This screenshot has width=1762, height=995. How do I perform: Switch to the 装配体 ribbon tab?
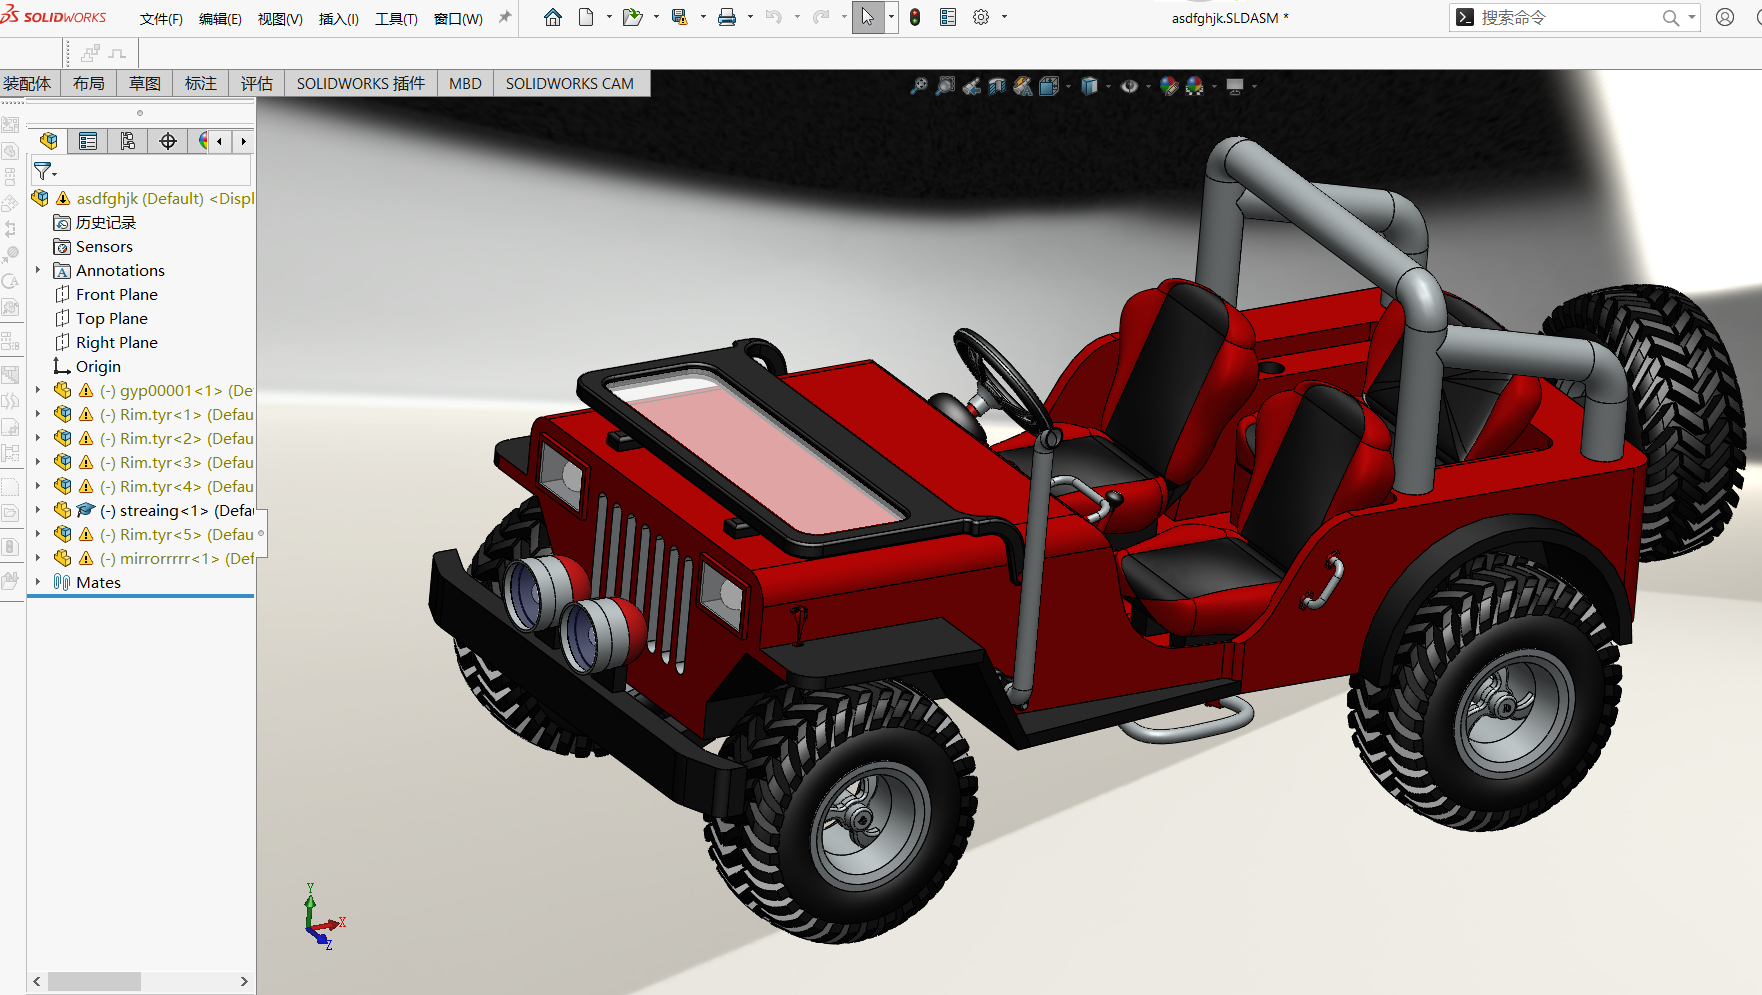[x=28, y=84]
